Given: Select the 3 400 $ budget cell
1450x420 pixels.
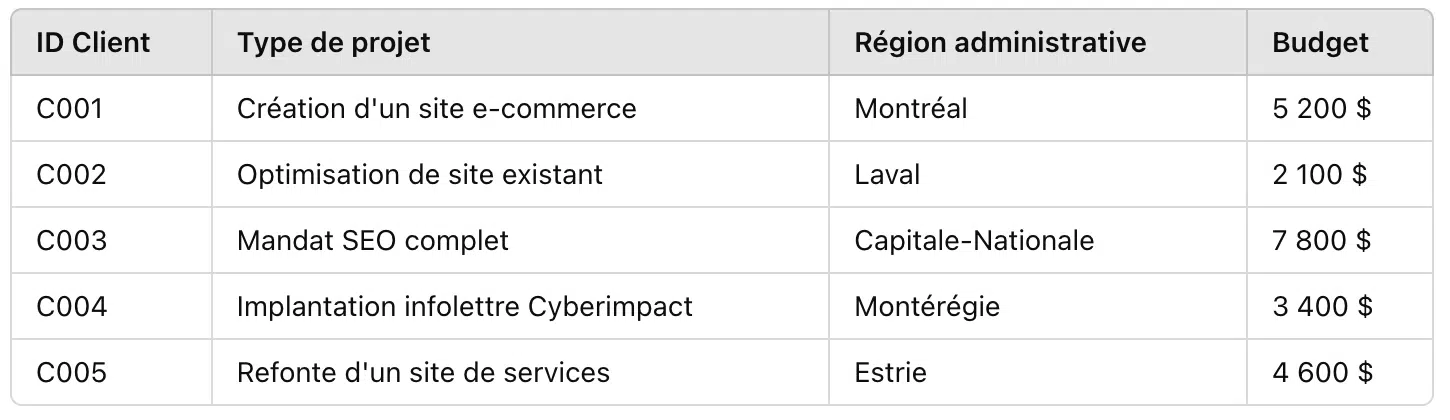Looking at the screenshot, I should pos(1343,306).
